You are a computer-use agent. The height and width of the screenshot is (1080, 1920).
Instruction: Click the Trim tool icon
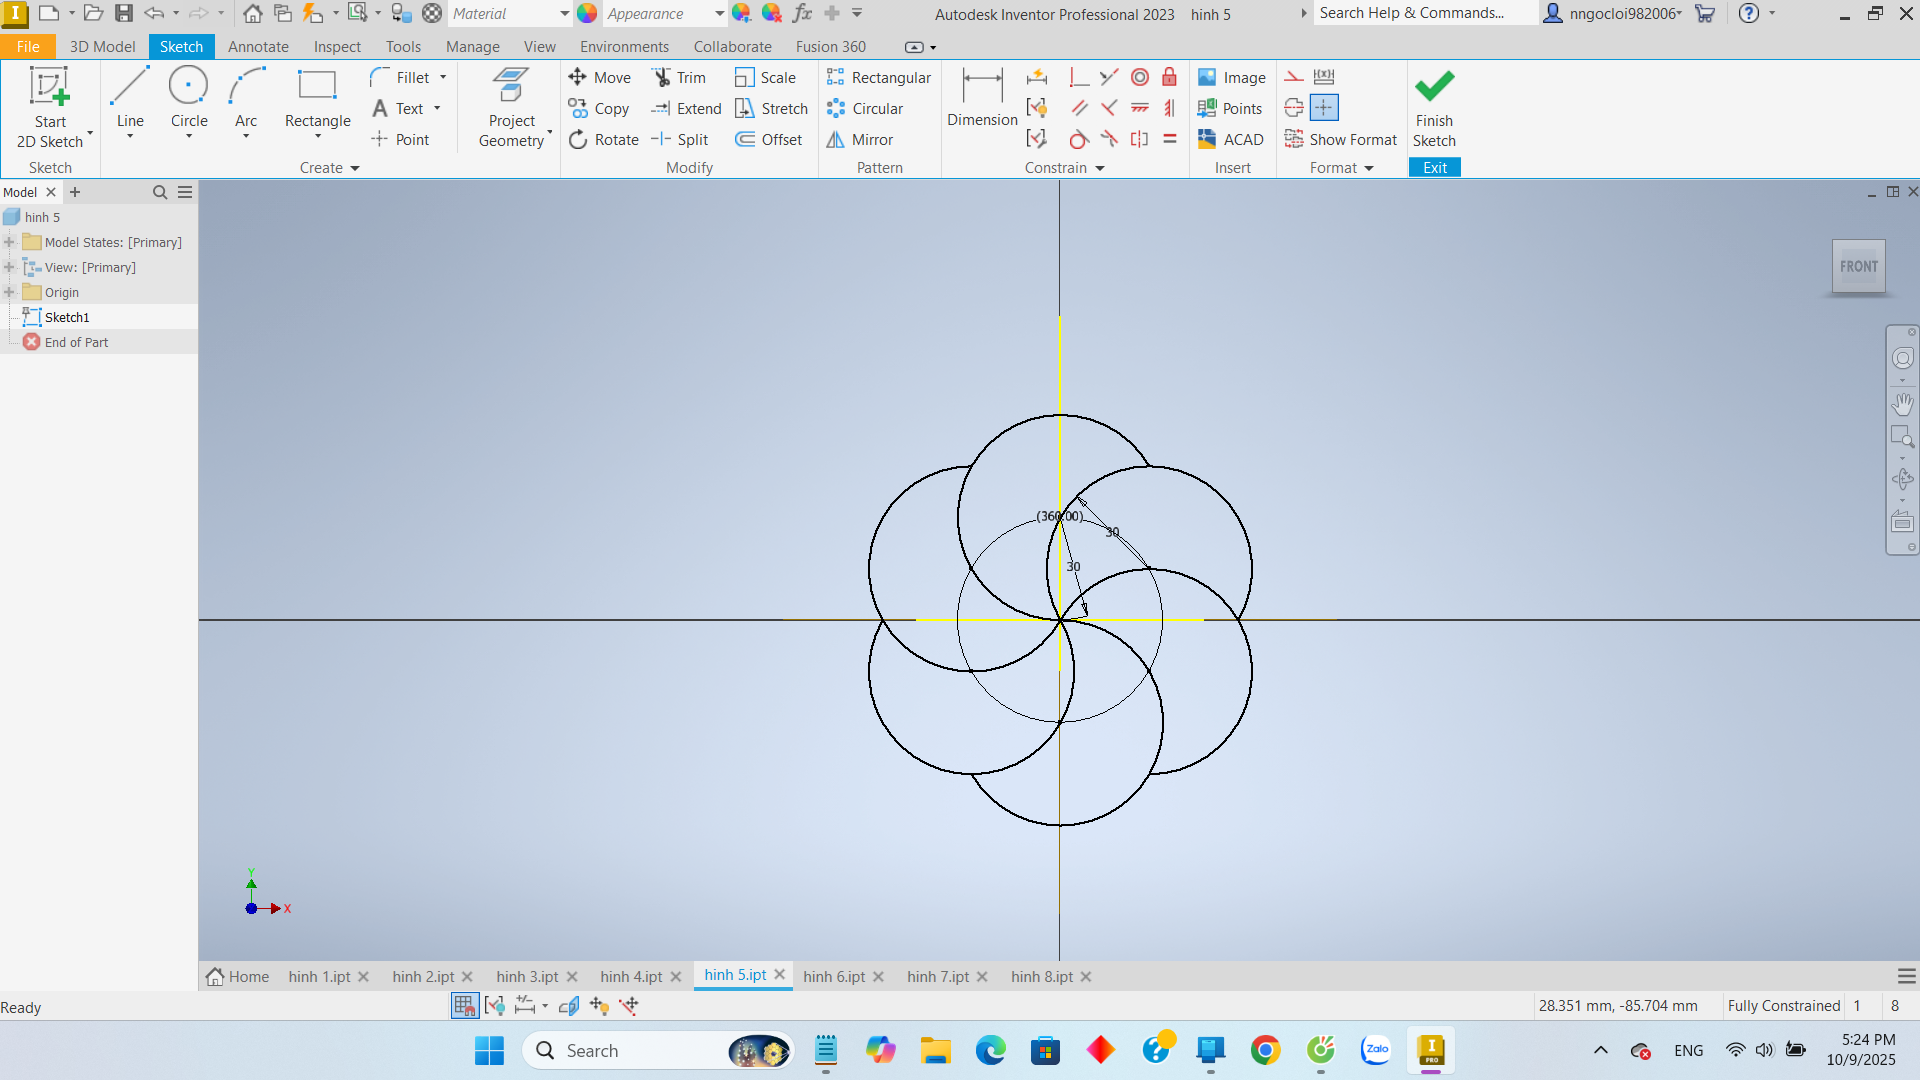(662, 78)
